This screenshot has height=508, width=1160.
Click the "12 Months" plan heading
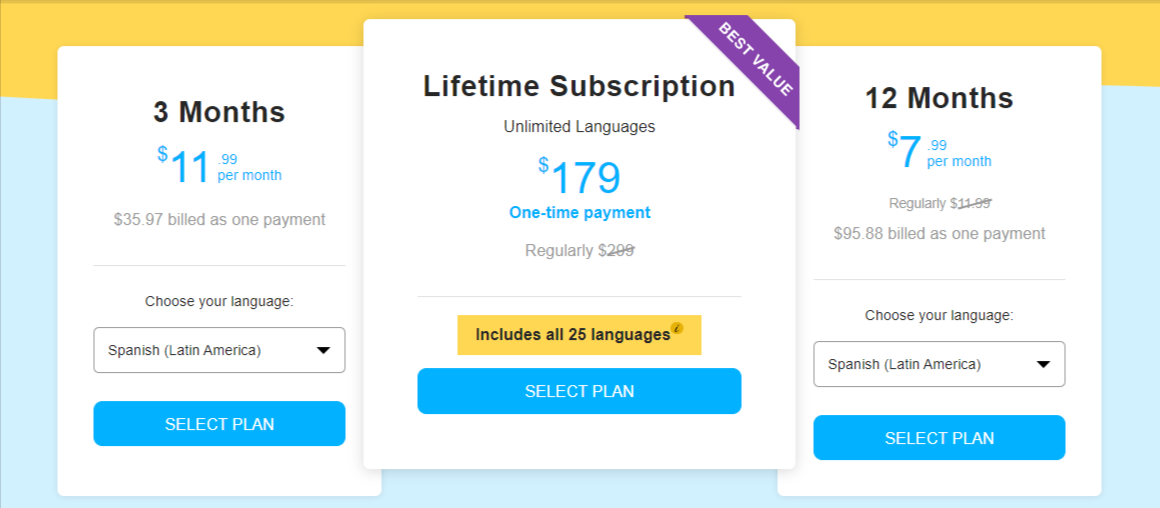pos(939,98)
